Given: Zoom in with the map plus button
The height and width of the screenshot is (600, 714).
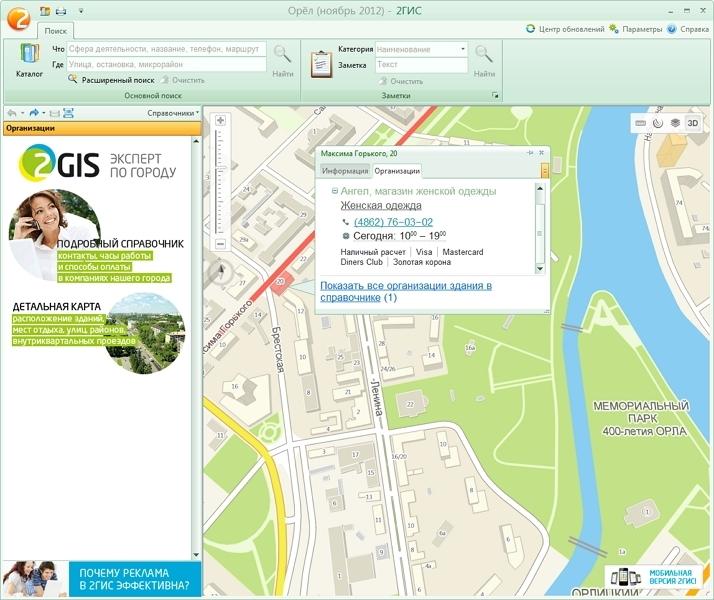Looking at the screenshot, I should point(220,120).
